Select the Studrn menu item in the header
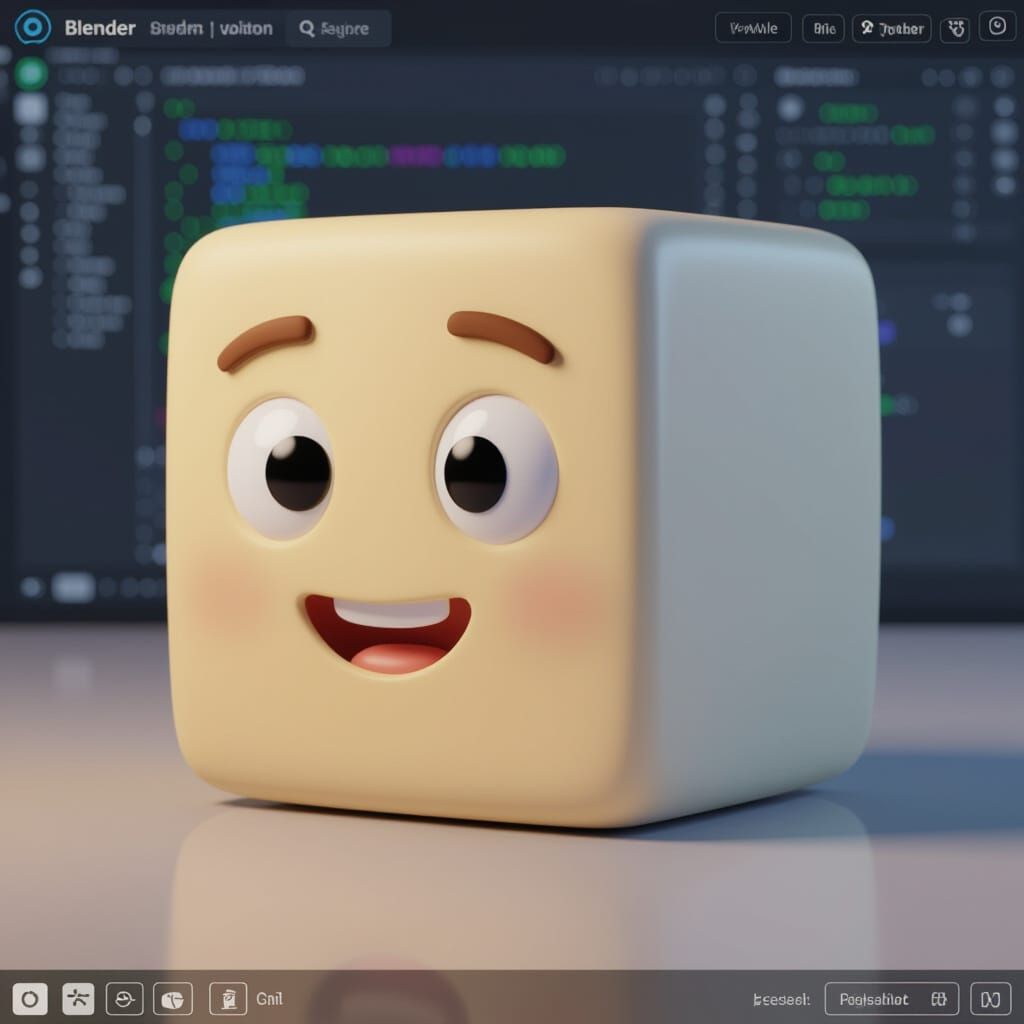 tap(176, 28)
